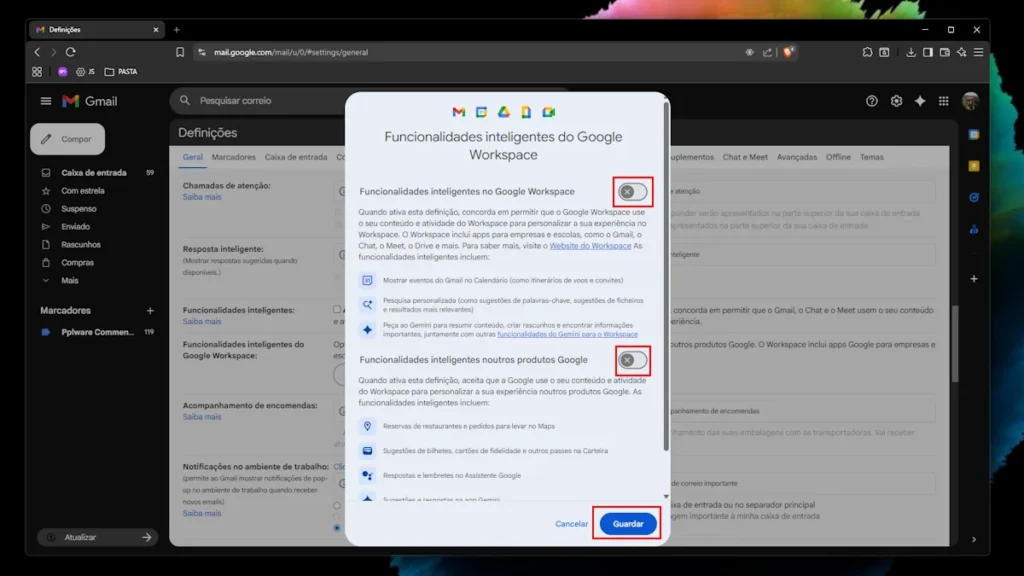Viewport: 1024px width, 576px height.
Task: Open the browser downloads icon
Action: tap(910, 52)
